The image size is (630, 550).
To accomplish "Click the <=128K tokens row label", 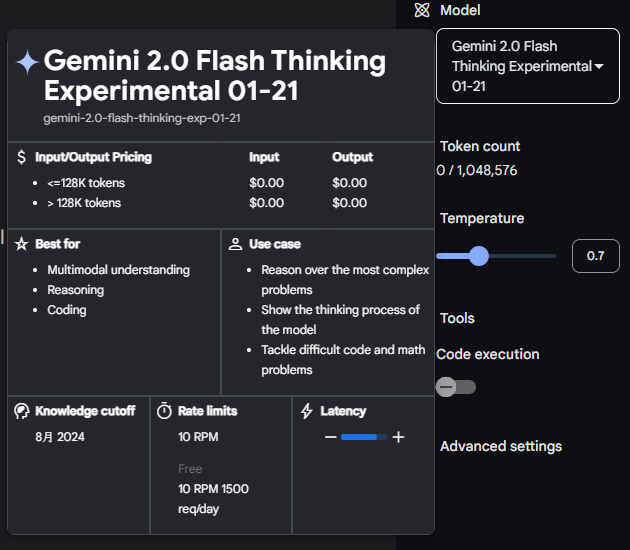I will coord(86,183).
